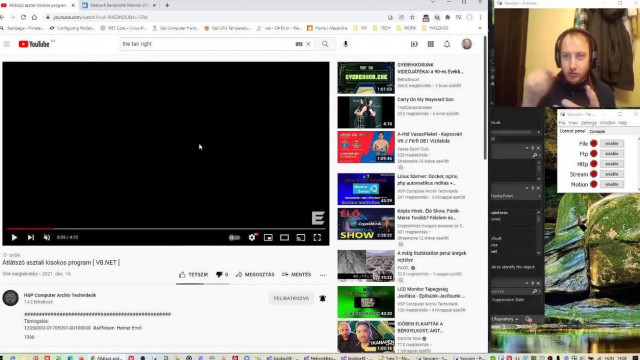Enable Motion detection in Yawcam
This screenshot has width=640, height=360.
[x=611, y=184]
